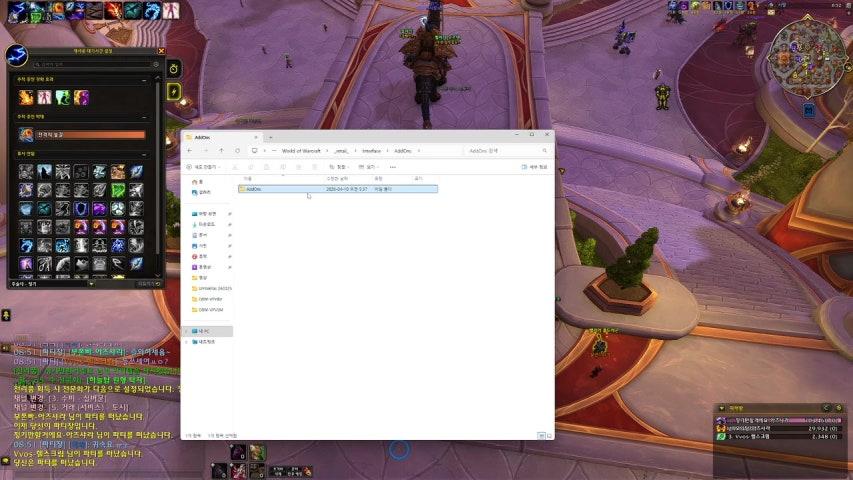Click the undo button at panel bottom
The height and width of the screenshot is (480, 853).
click(149, 284)
